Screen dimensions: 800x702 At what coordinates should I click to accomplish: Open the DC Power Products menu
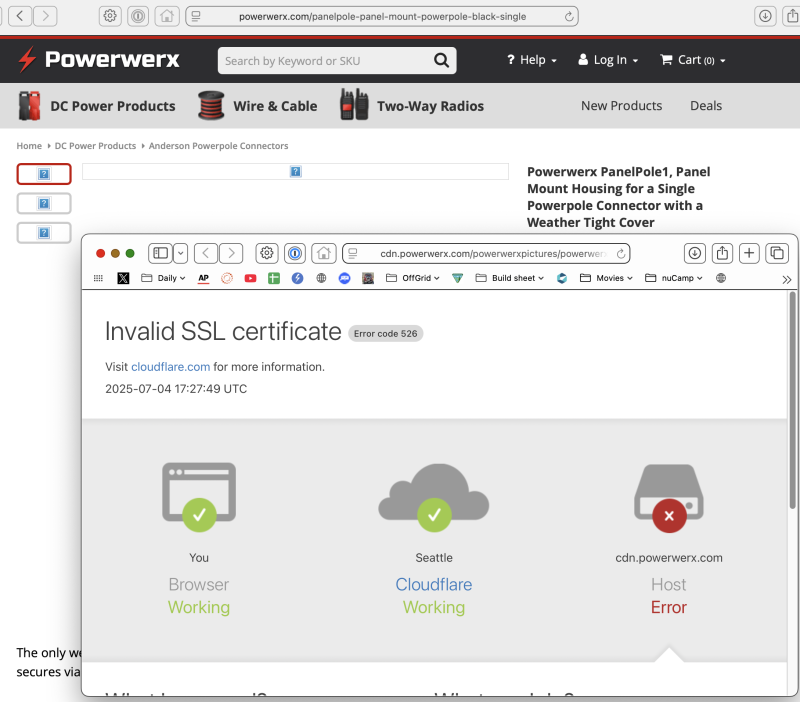tap(96, 106)
